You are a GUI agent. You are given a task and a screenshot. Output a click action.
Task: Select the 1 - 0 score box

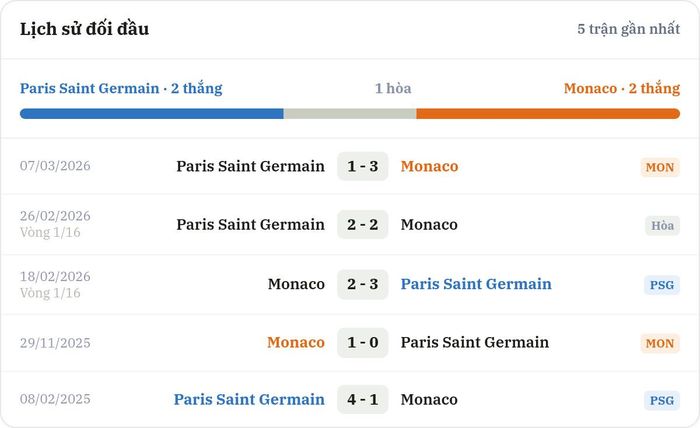coord(362,343)
